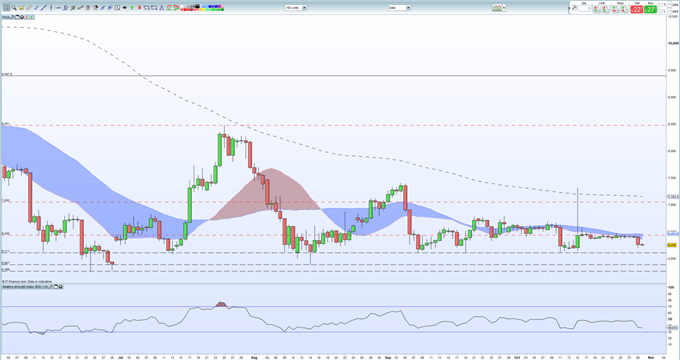Choose the triangle shape drawing tool
This screenshot has width=680, height=360.
pyautogui.click(x=161, y=8)
